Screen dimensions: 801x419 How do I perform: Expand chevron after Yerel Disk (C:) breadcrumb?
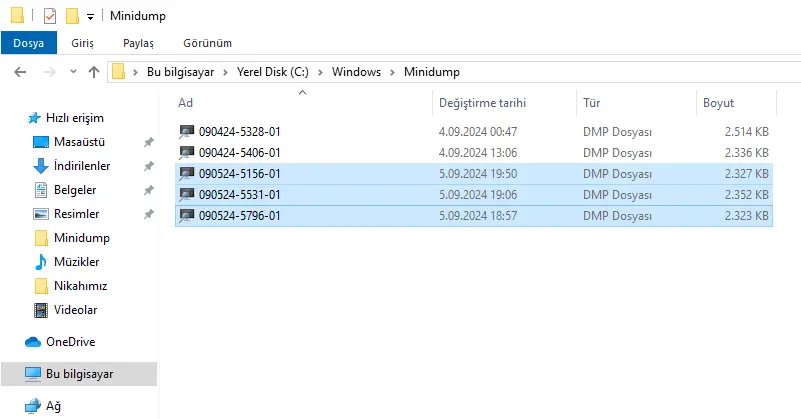tap(320, 73)
